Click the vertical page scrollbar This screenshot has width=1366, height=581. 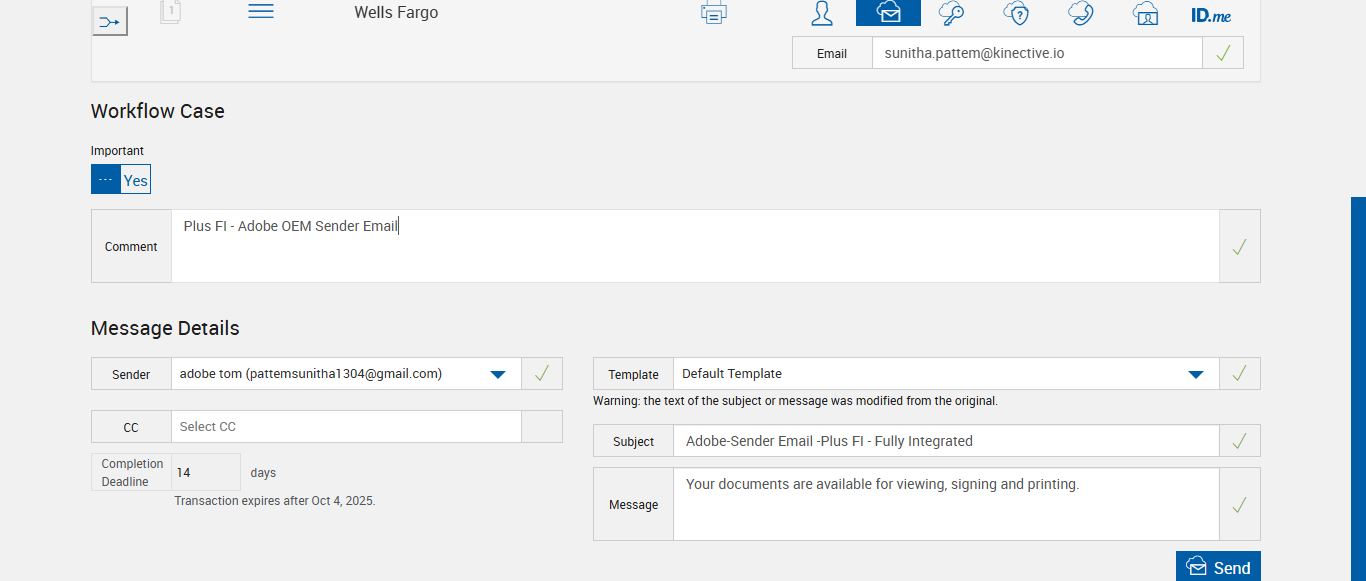pyautogui.click(x=1358, y=388)
